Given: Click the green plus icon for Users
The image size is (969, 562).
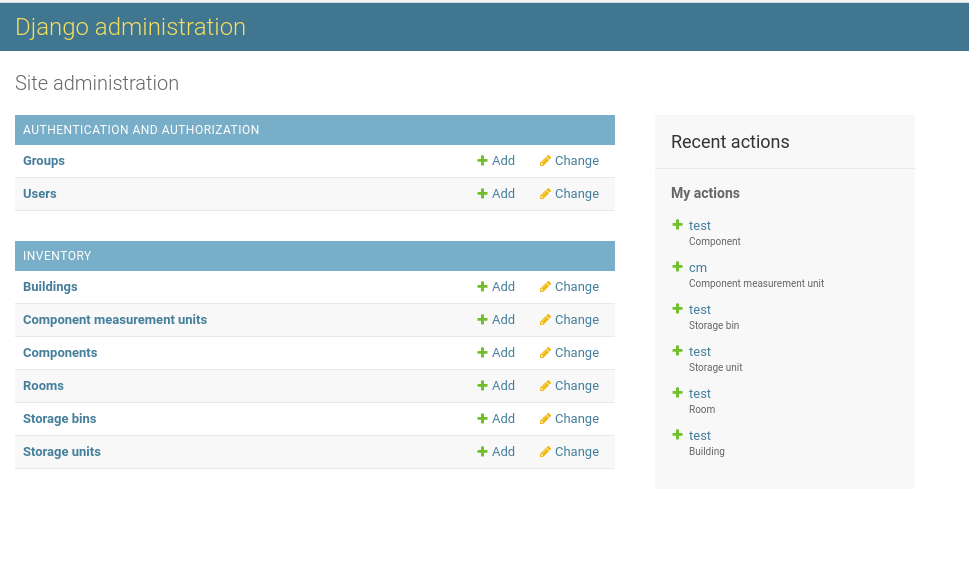Looking at the screenshot, I should click(x=482, y=194).
